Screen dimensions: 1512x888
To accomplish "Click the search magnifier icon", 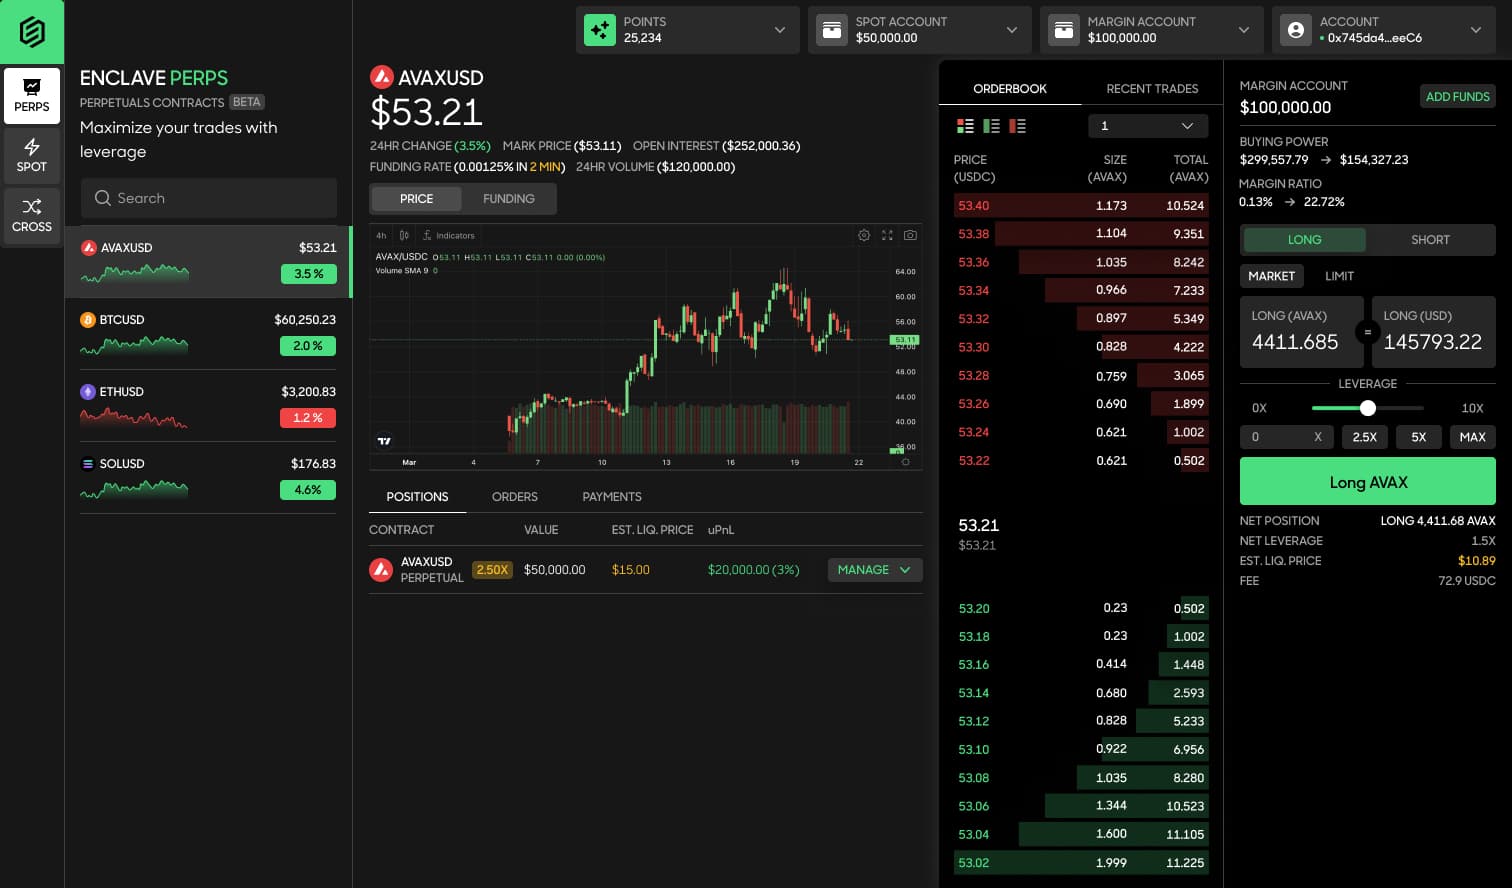I will click(x=102, y=198).
